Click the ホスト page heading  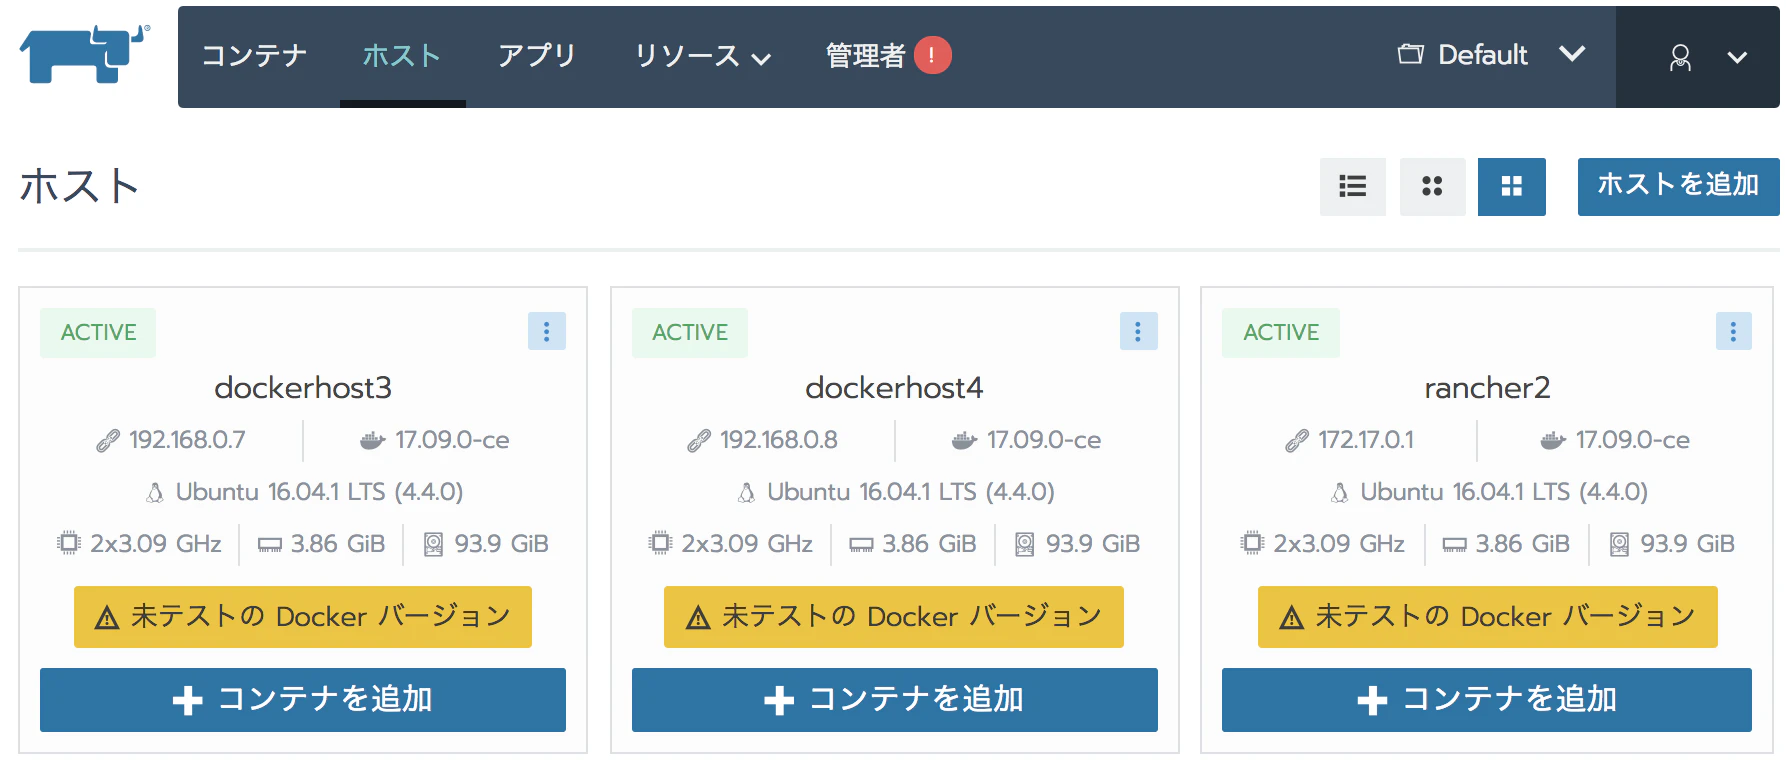(x=79, y=186)
